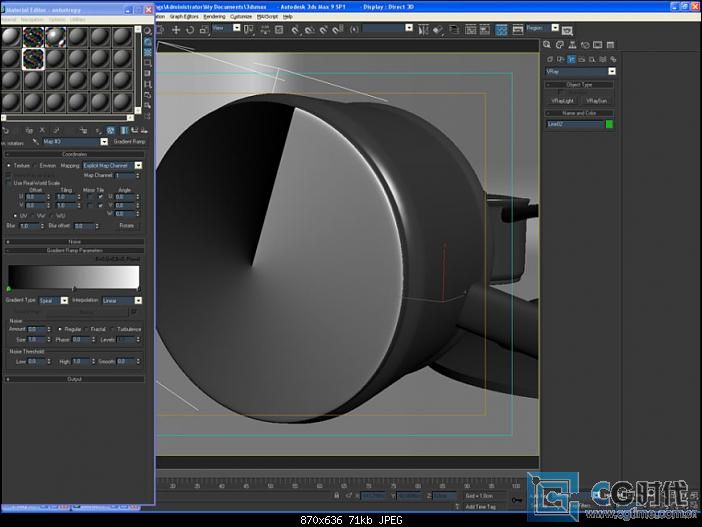Select the Rotate tool in main toolbar
The width and height of the screenshot is (702, 527).
point(190,30)
